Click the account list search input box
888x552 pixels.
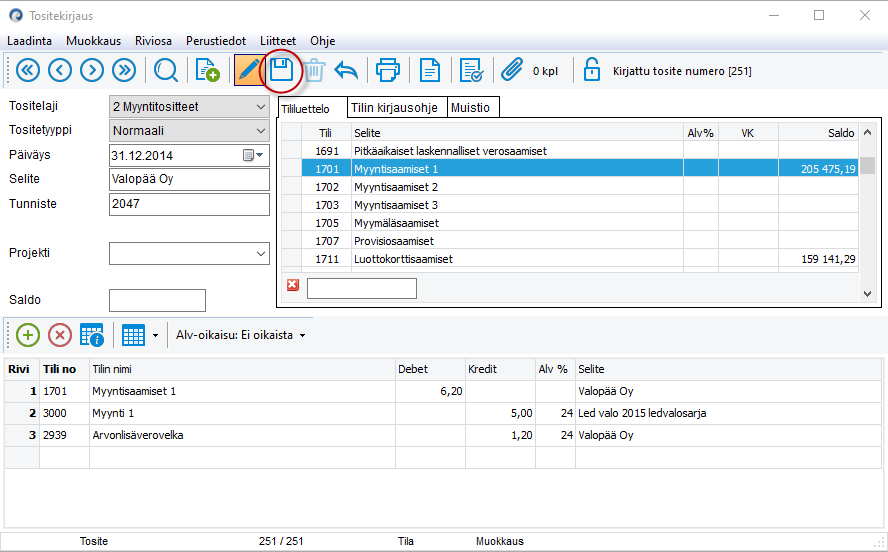click(x=362, y=288)
